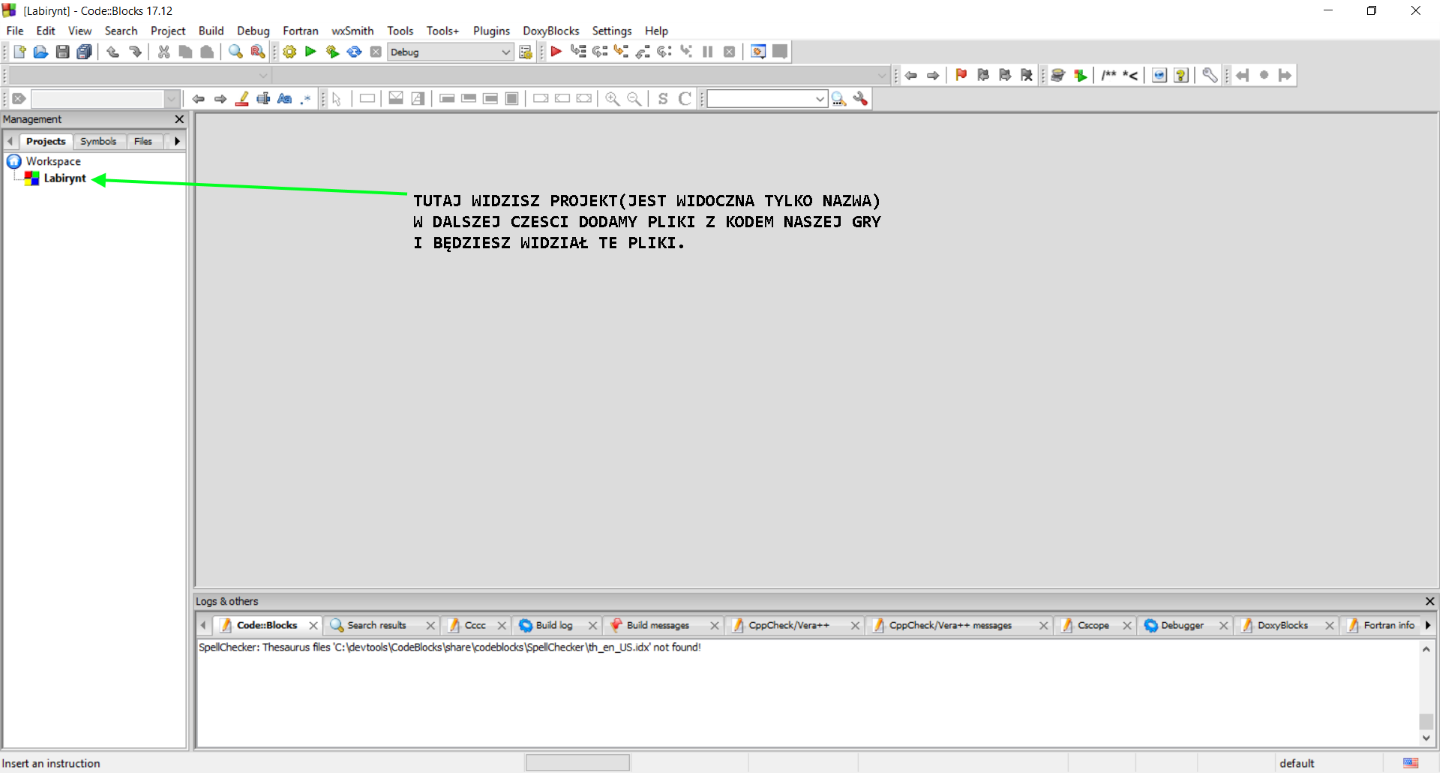
Task: Select the Labirynt project in tree
Action: click(x=65, y=178)
